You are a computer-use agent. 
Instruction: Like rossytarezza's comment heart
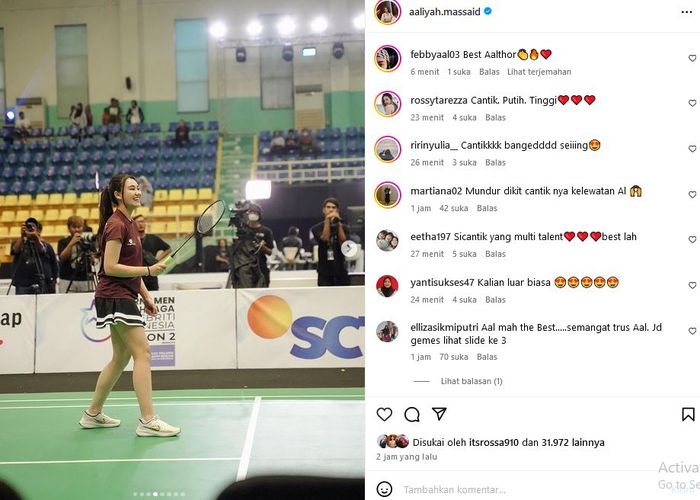(692, 103)
